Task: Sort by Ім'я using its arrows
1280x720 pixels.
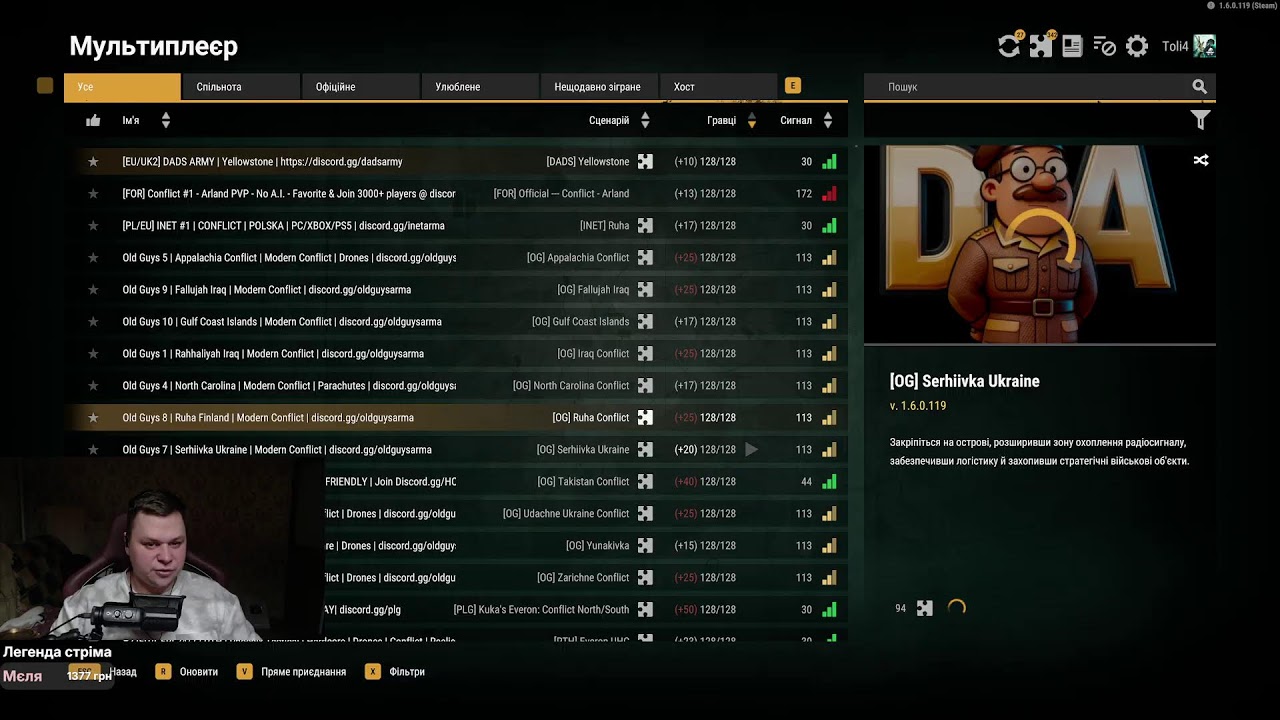Action: [166, 120]
